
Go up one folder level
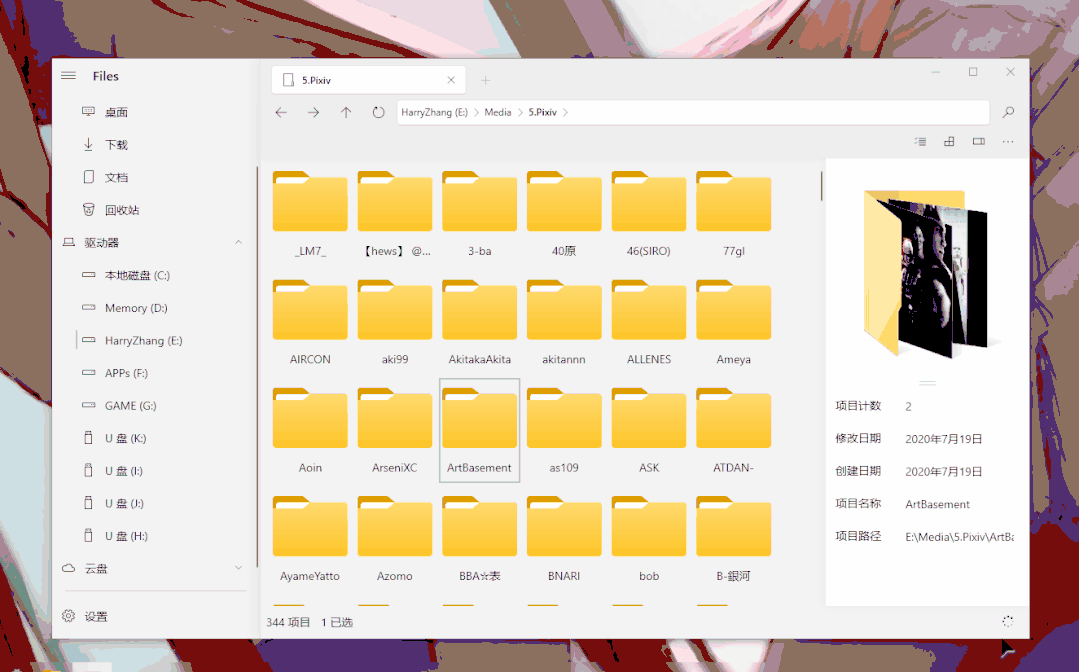click(x=345, y=112)
